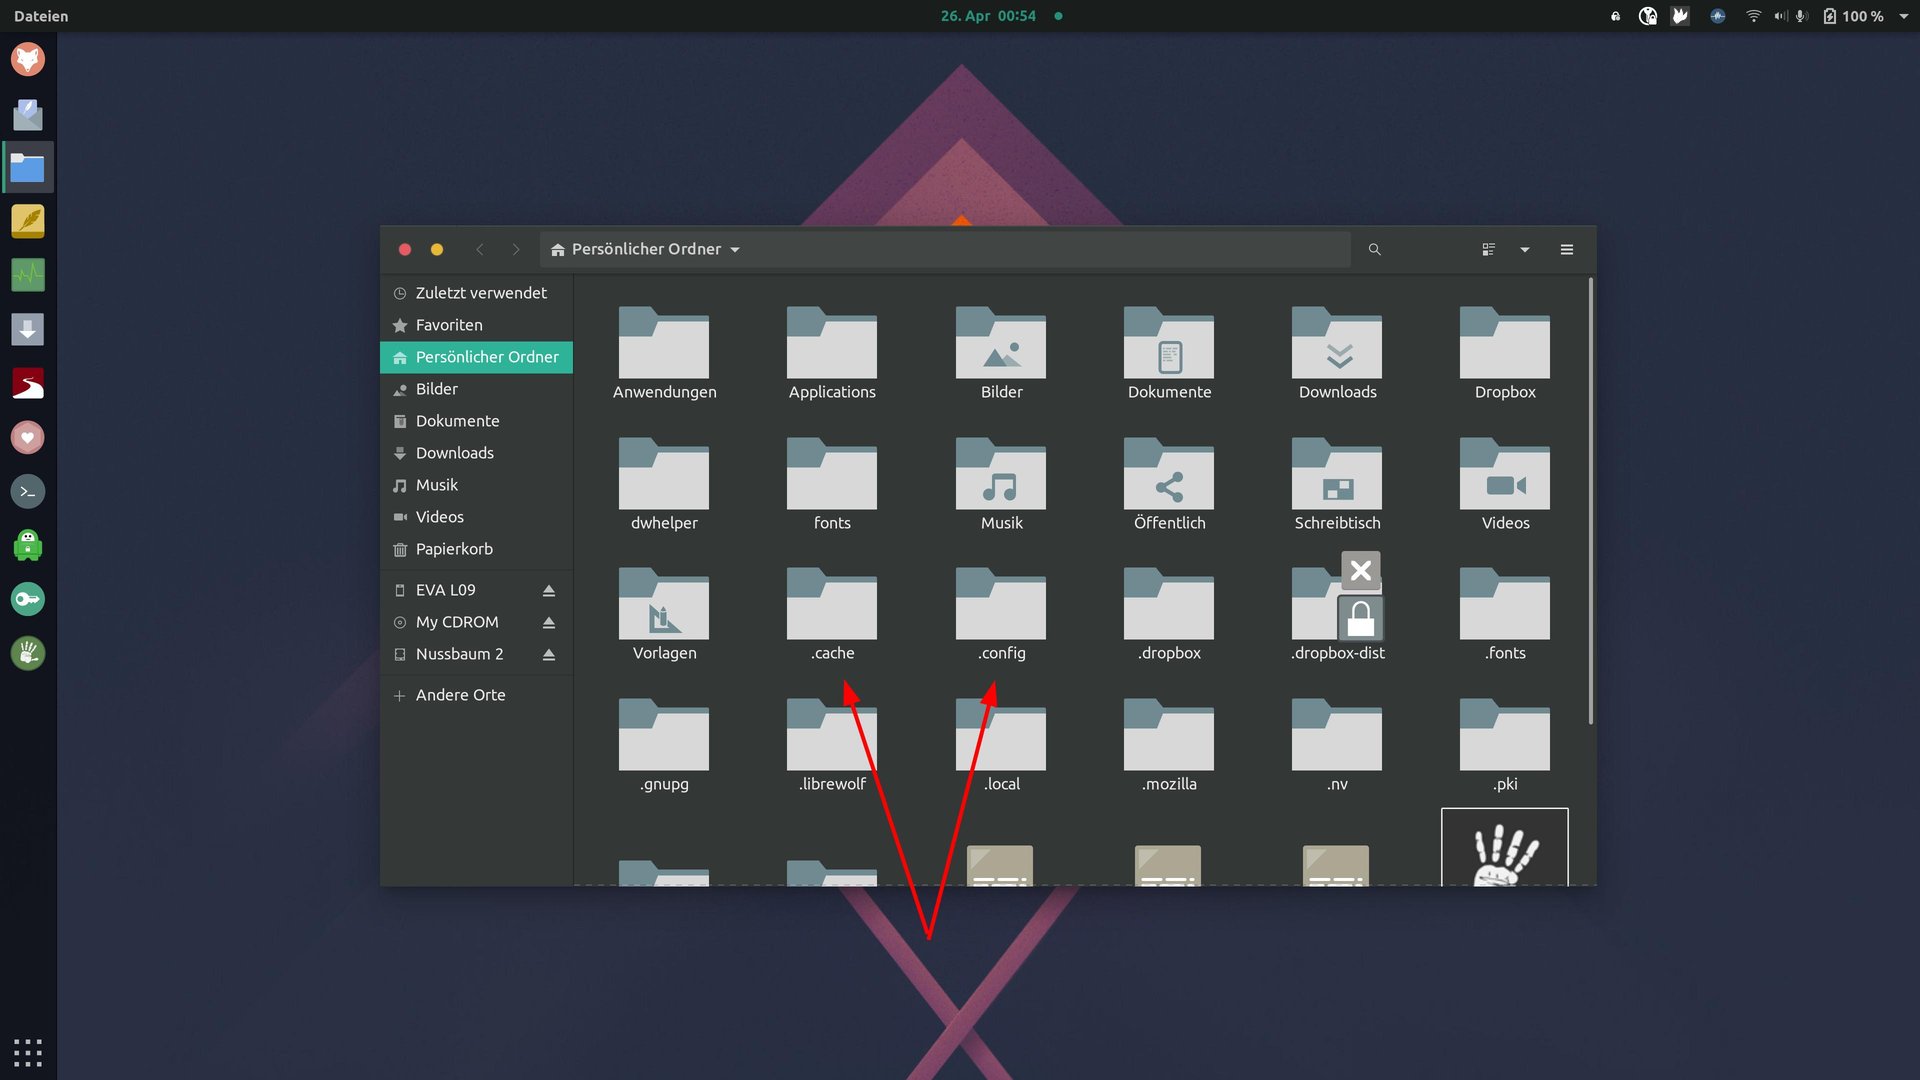Toggle list/grid view icon

[x=1488, y=250]
